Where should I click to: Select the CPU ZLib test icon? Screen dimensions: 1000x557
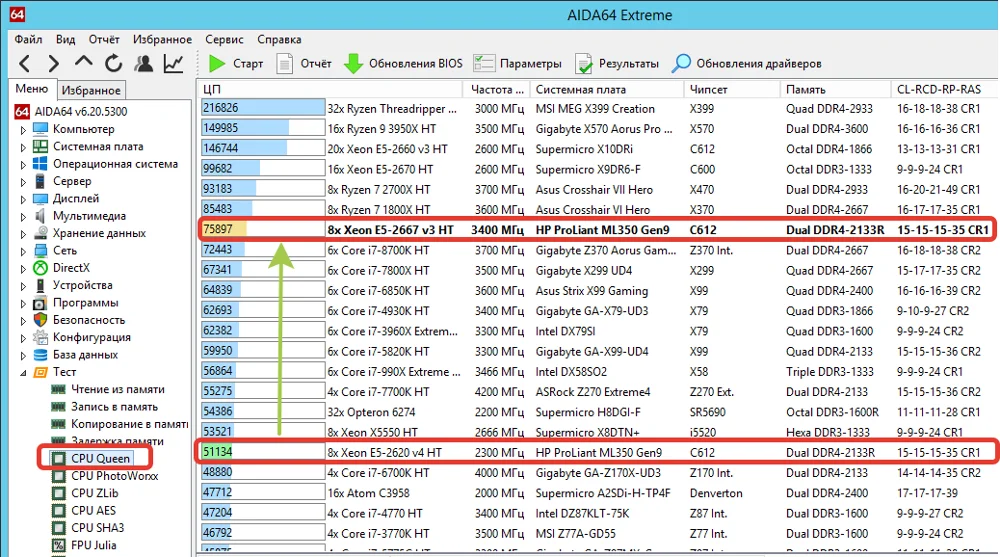[x=58, y=493]
